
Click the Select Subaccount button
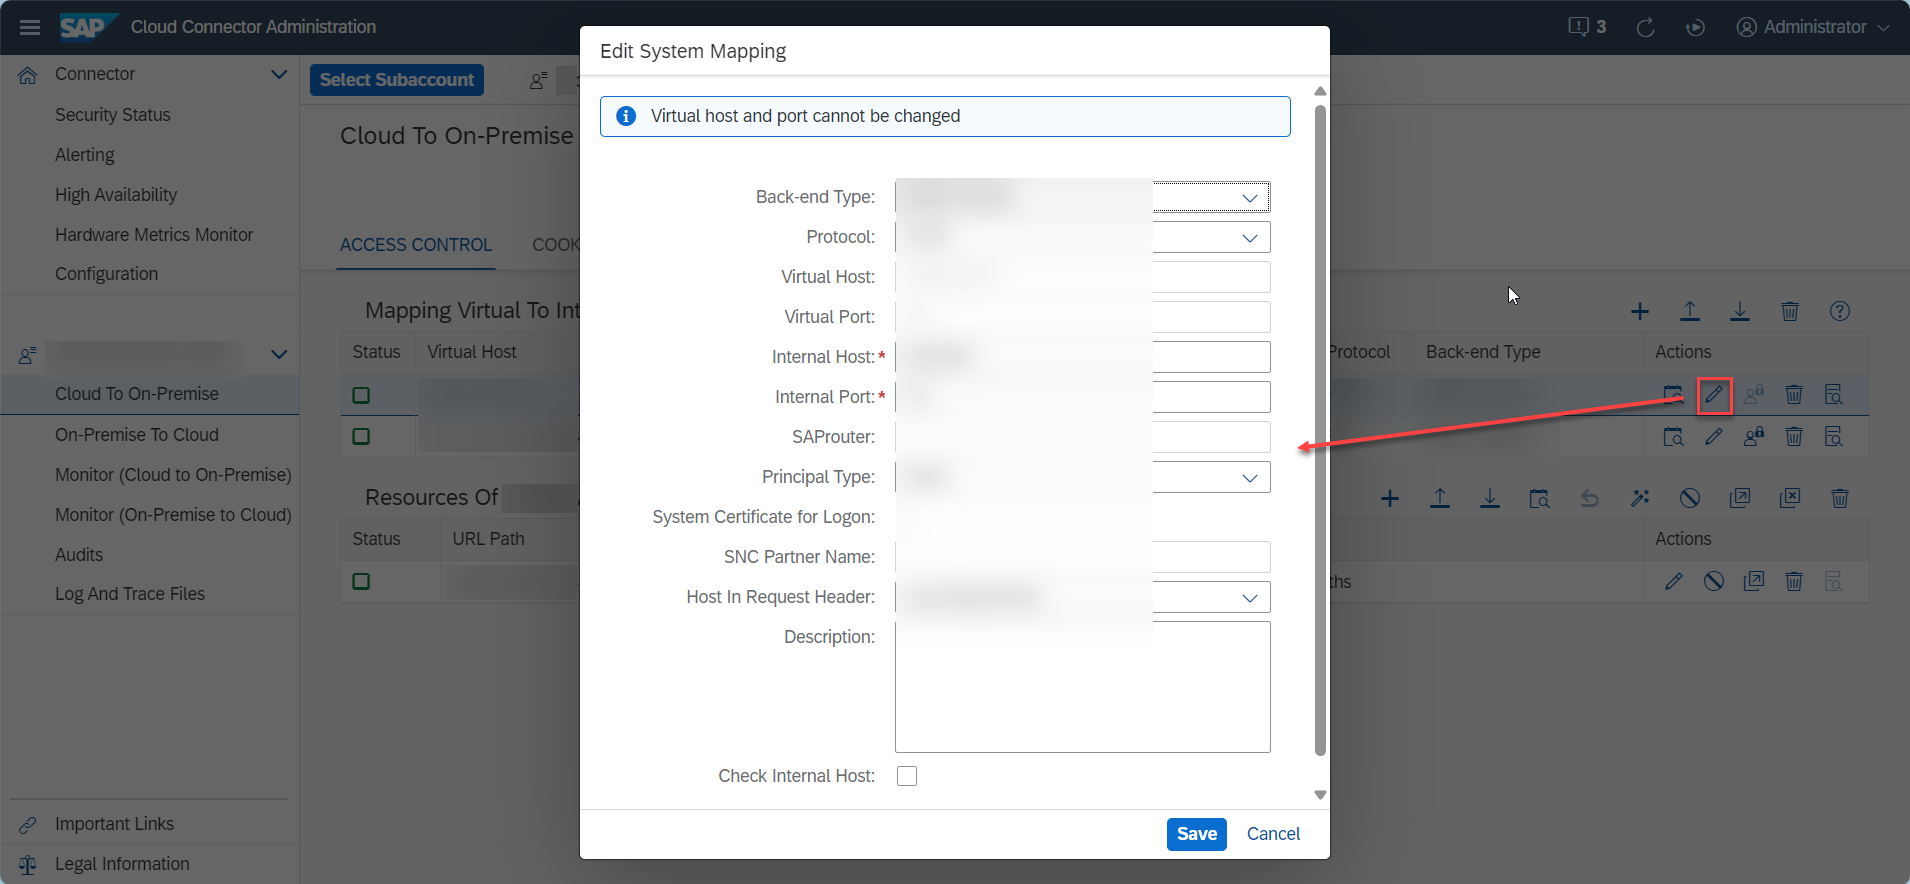[x=397, y=80]
